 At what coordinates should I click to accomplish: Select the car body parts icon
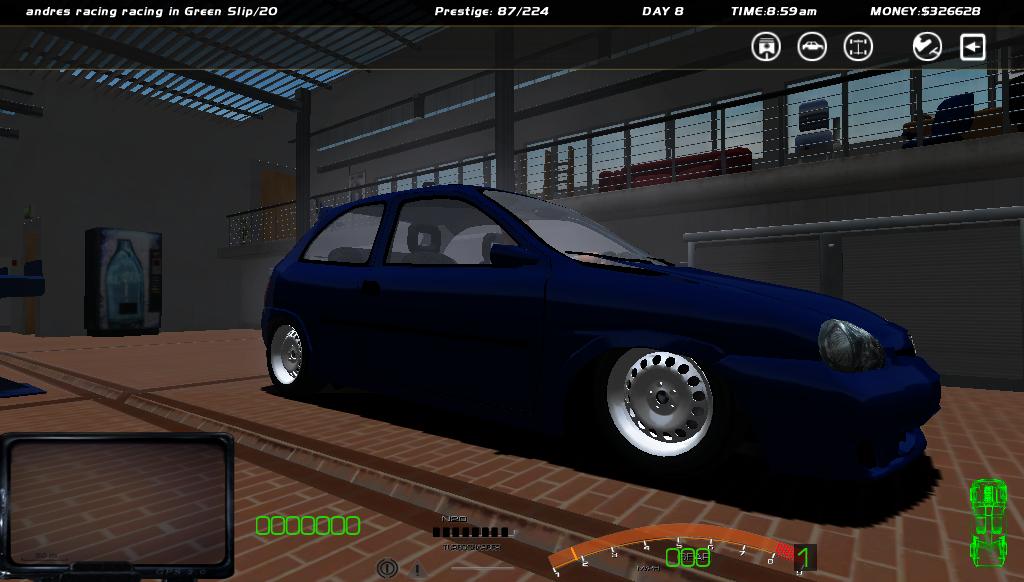(x=812, y=47)
